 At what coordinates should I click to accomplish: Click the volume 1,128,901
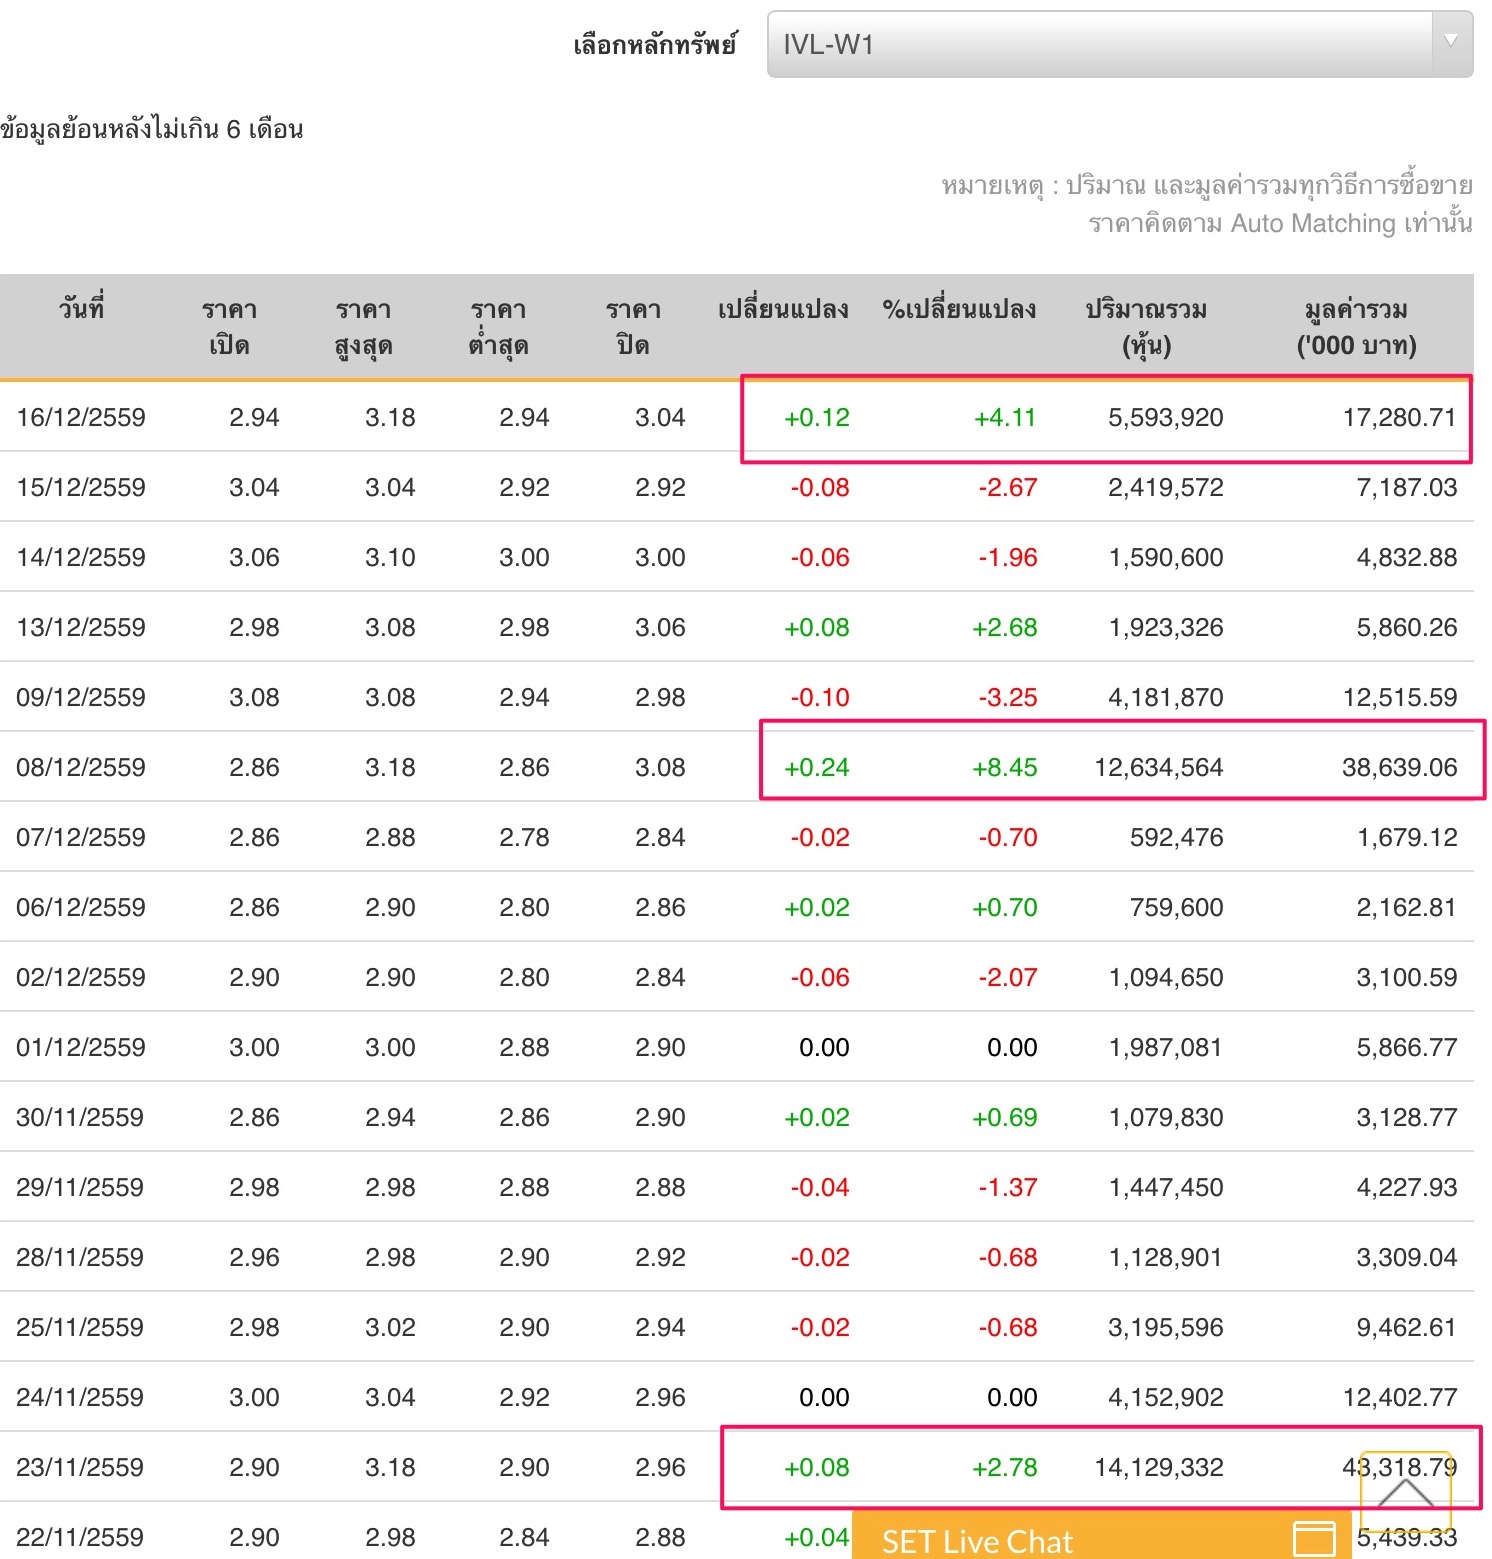[x=1166, y=1257]
